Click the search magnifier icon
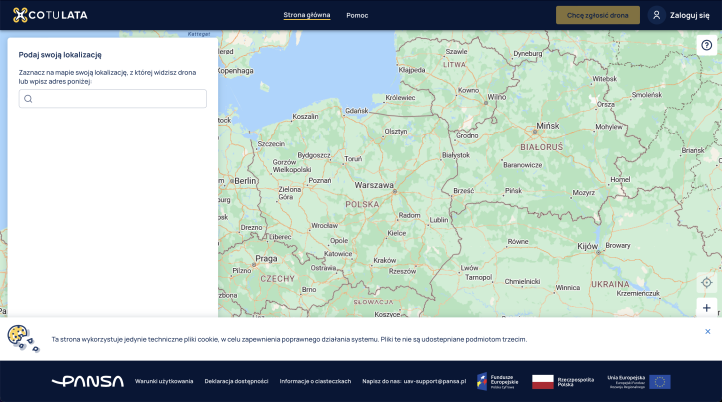 point(29,99)
